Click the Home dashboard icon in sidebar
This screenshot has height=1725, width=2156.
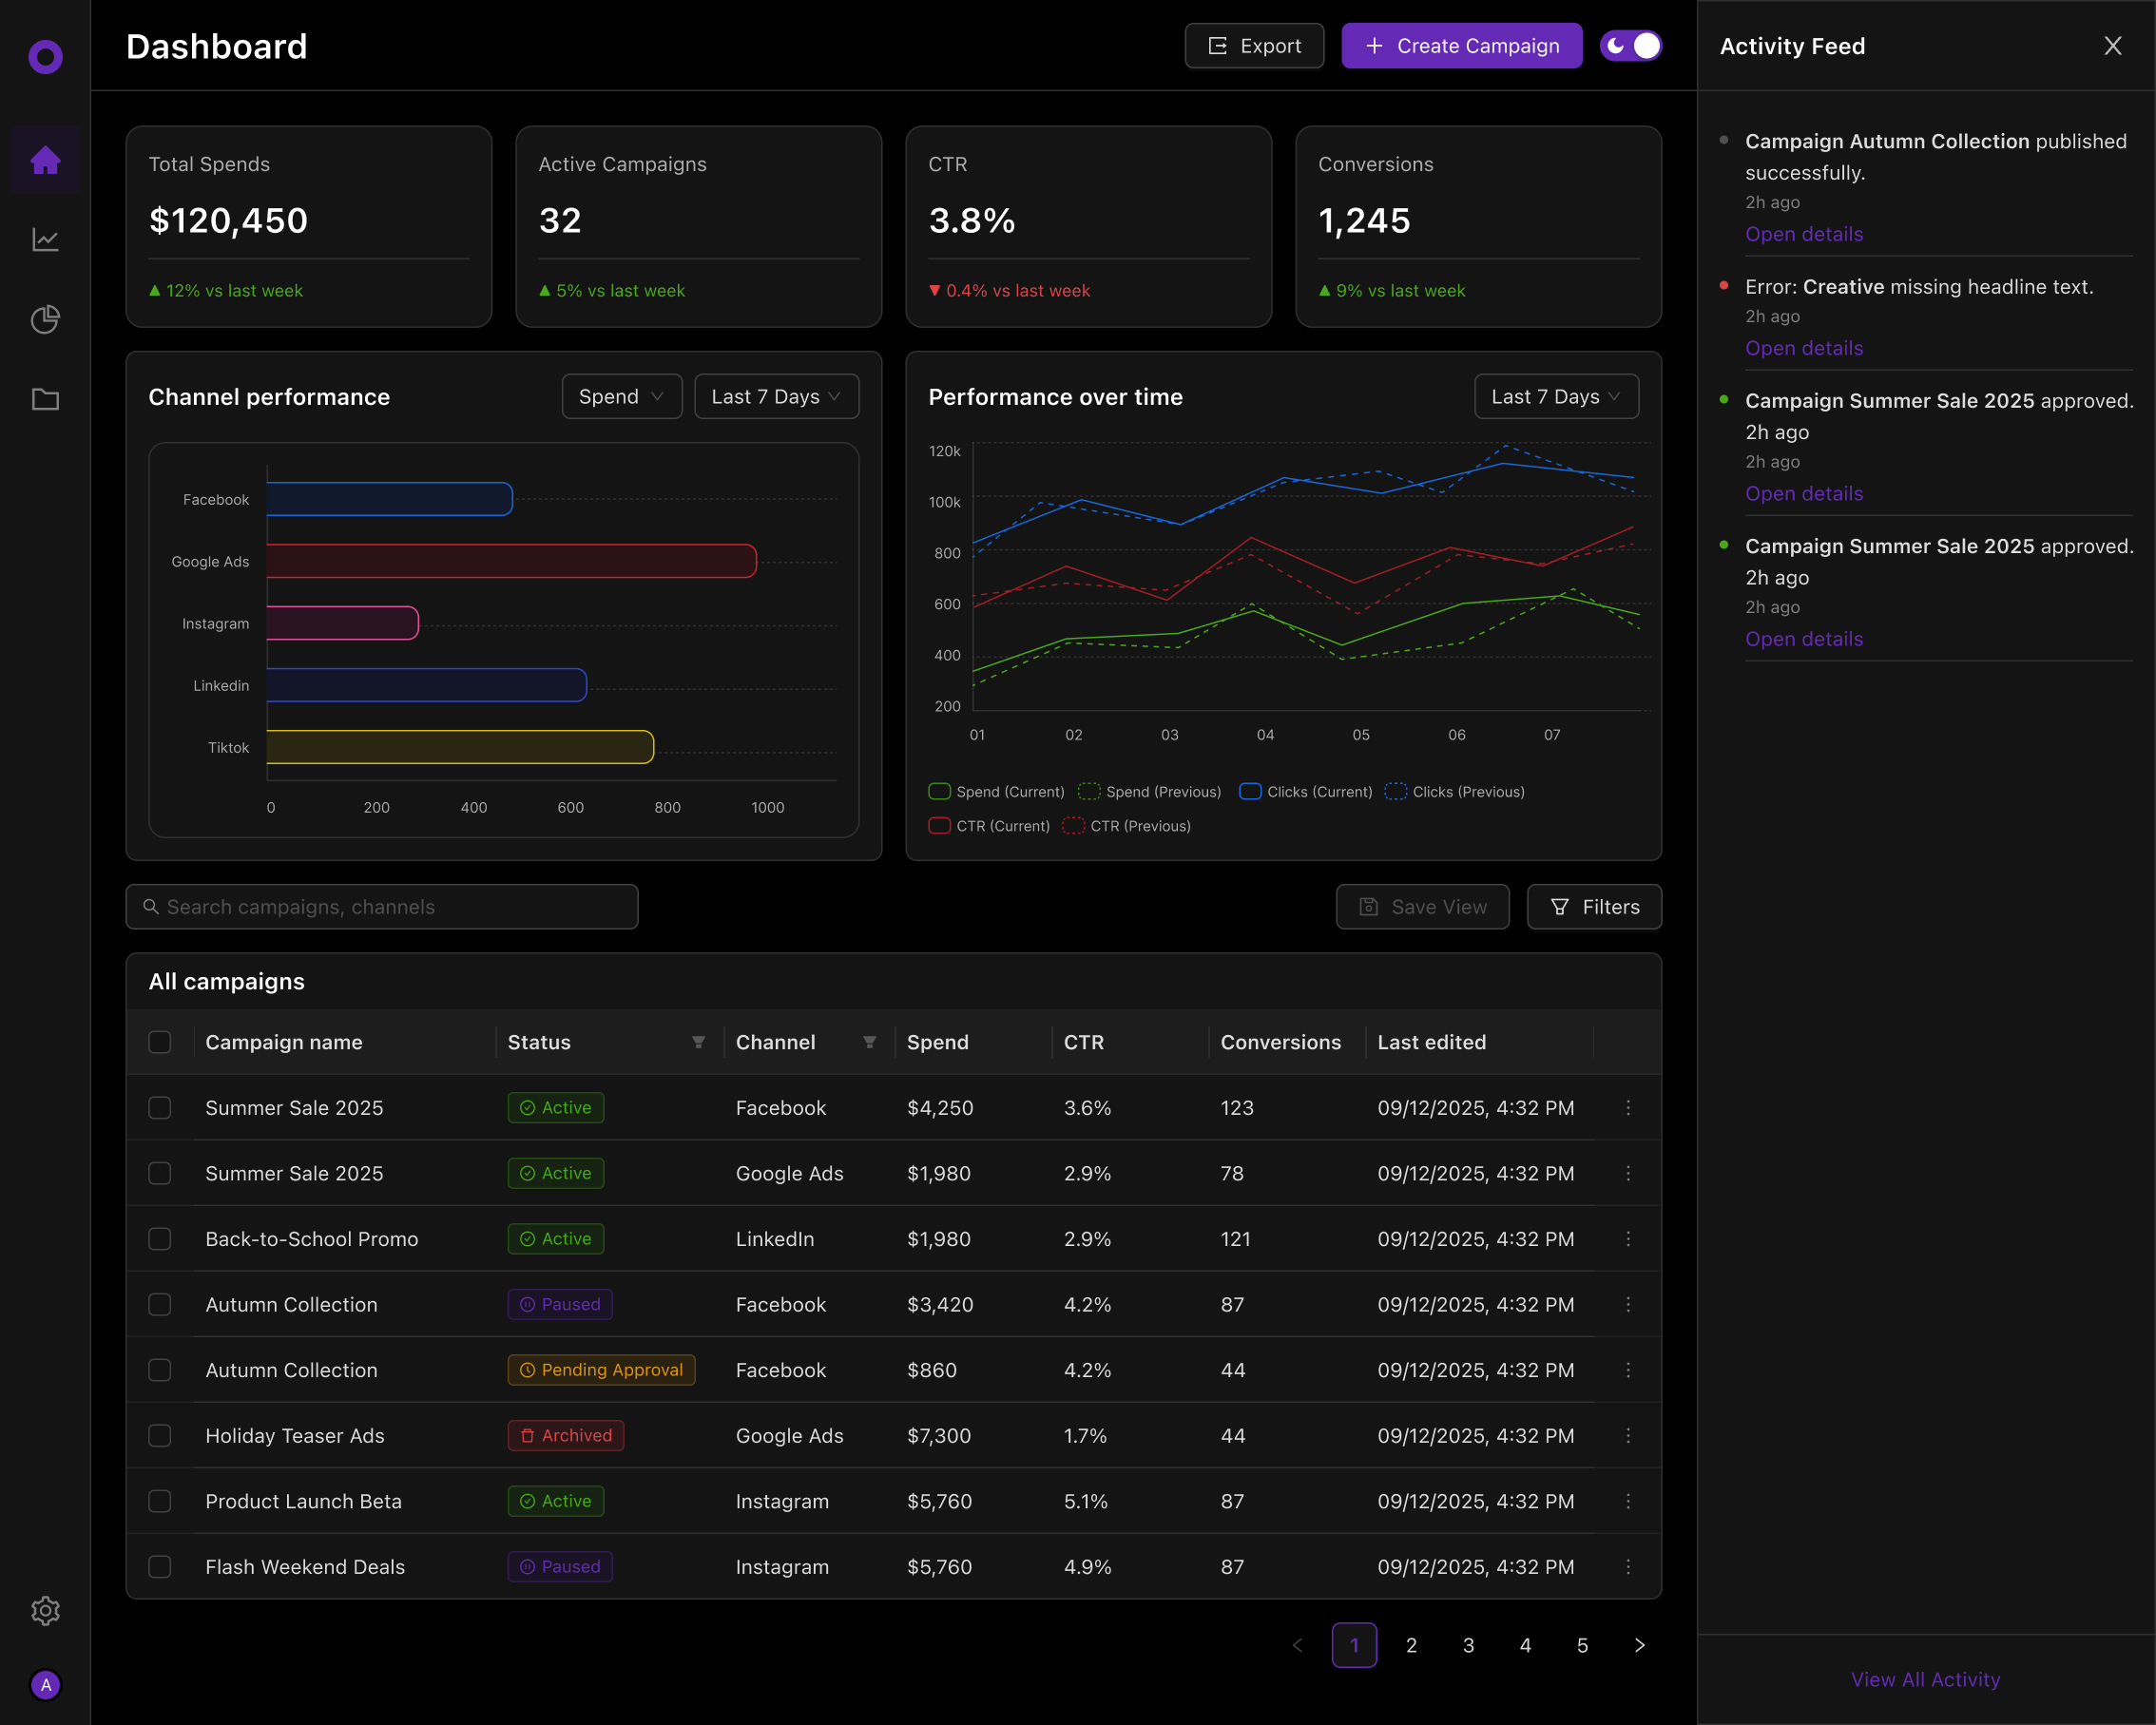(x=45, y=159)
